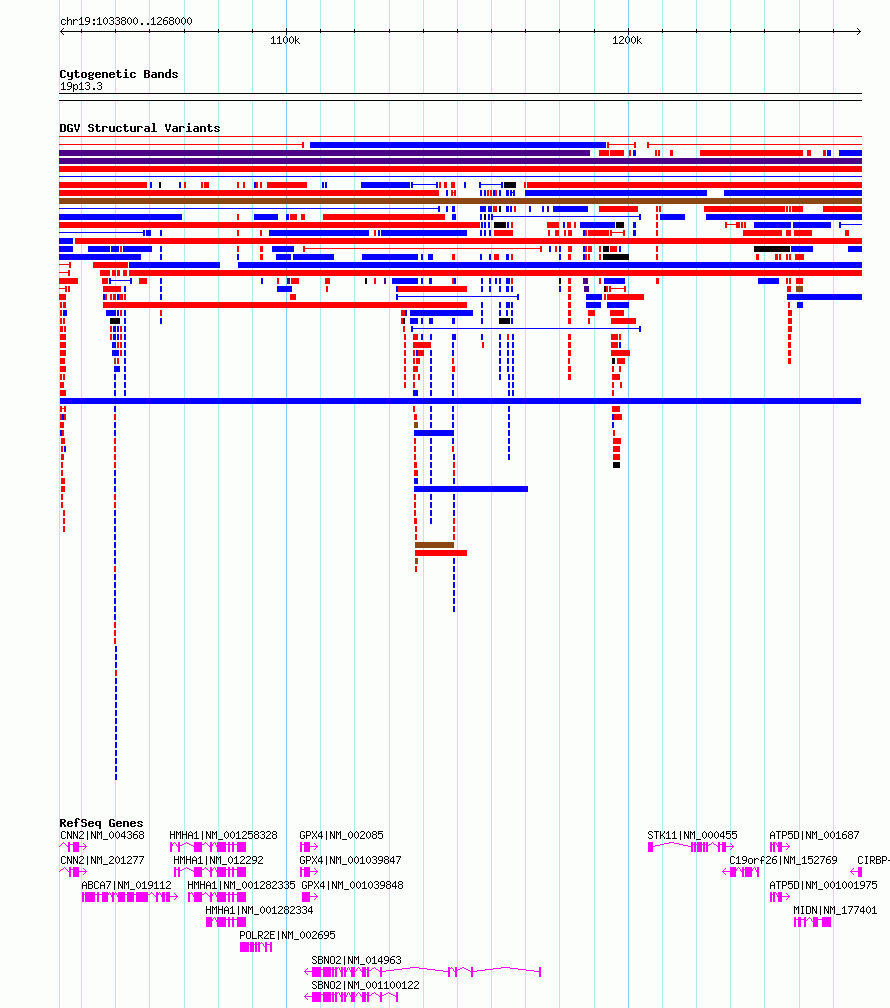Click the cytogenetic band 19p13.3 bar
Image resolution: width=890 pixels, height=1008 pixels.
point(460,97)
